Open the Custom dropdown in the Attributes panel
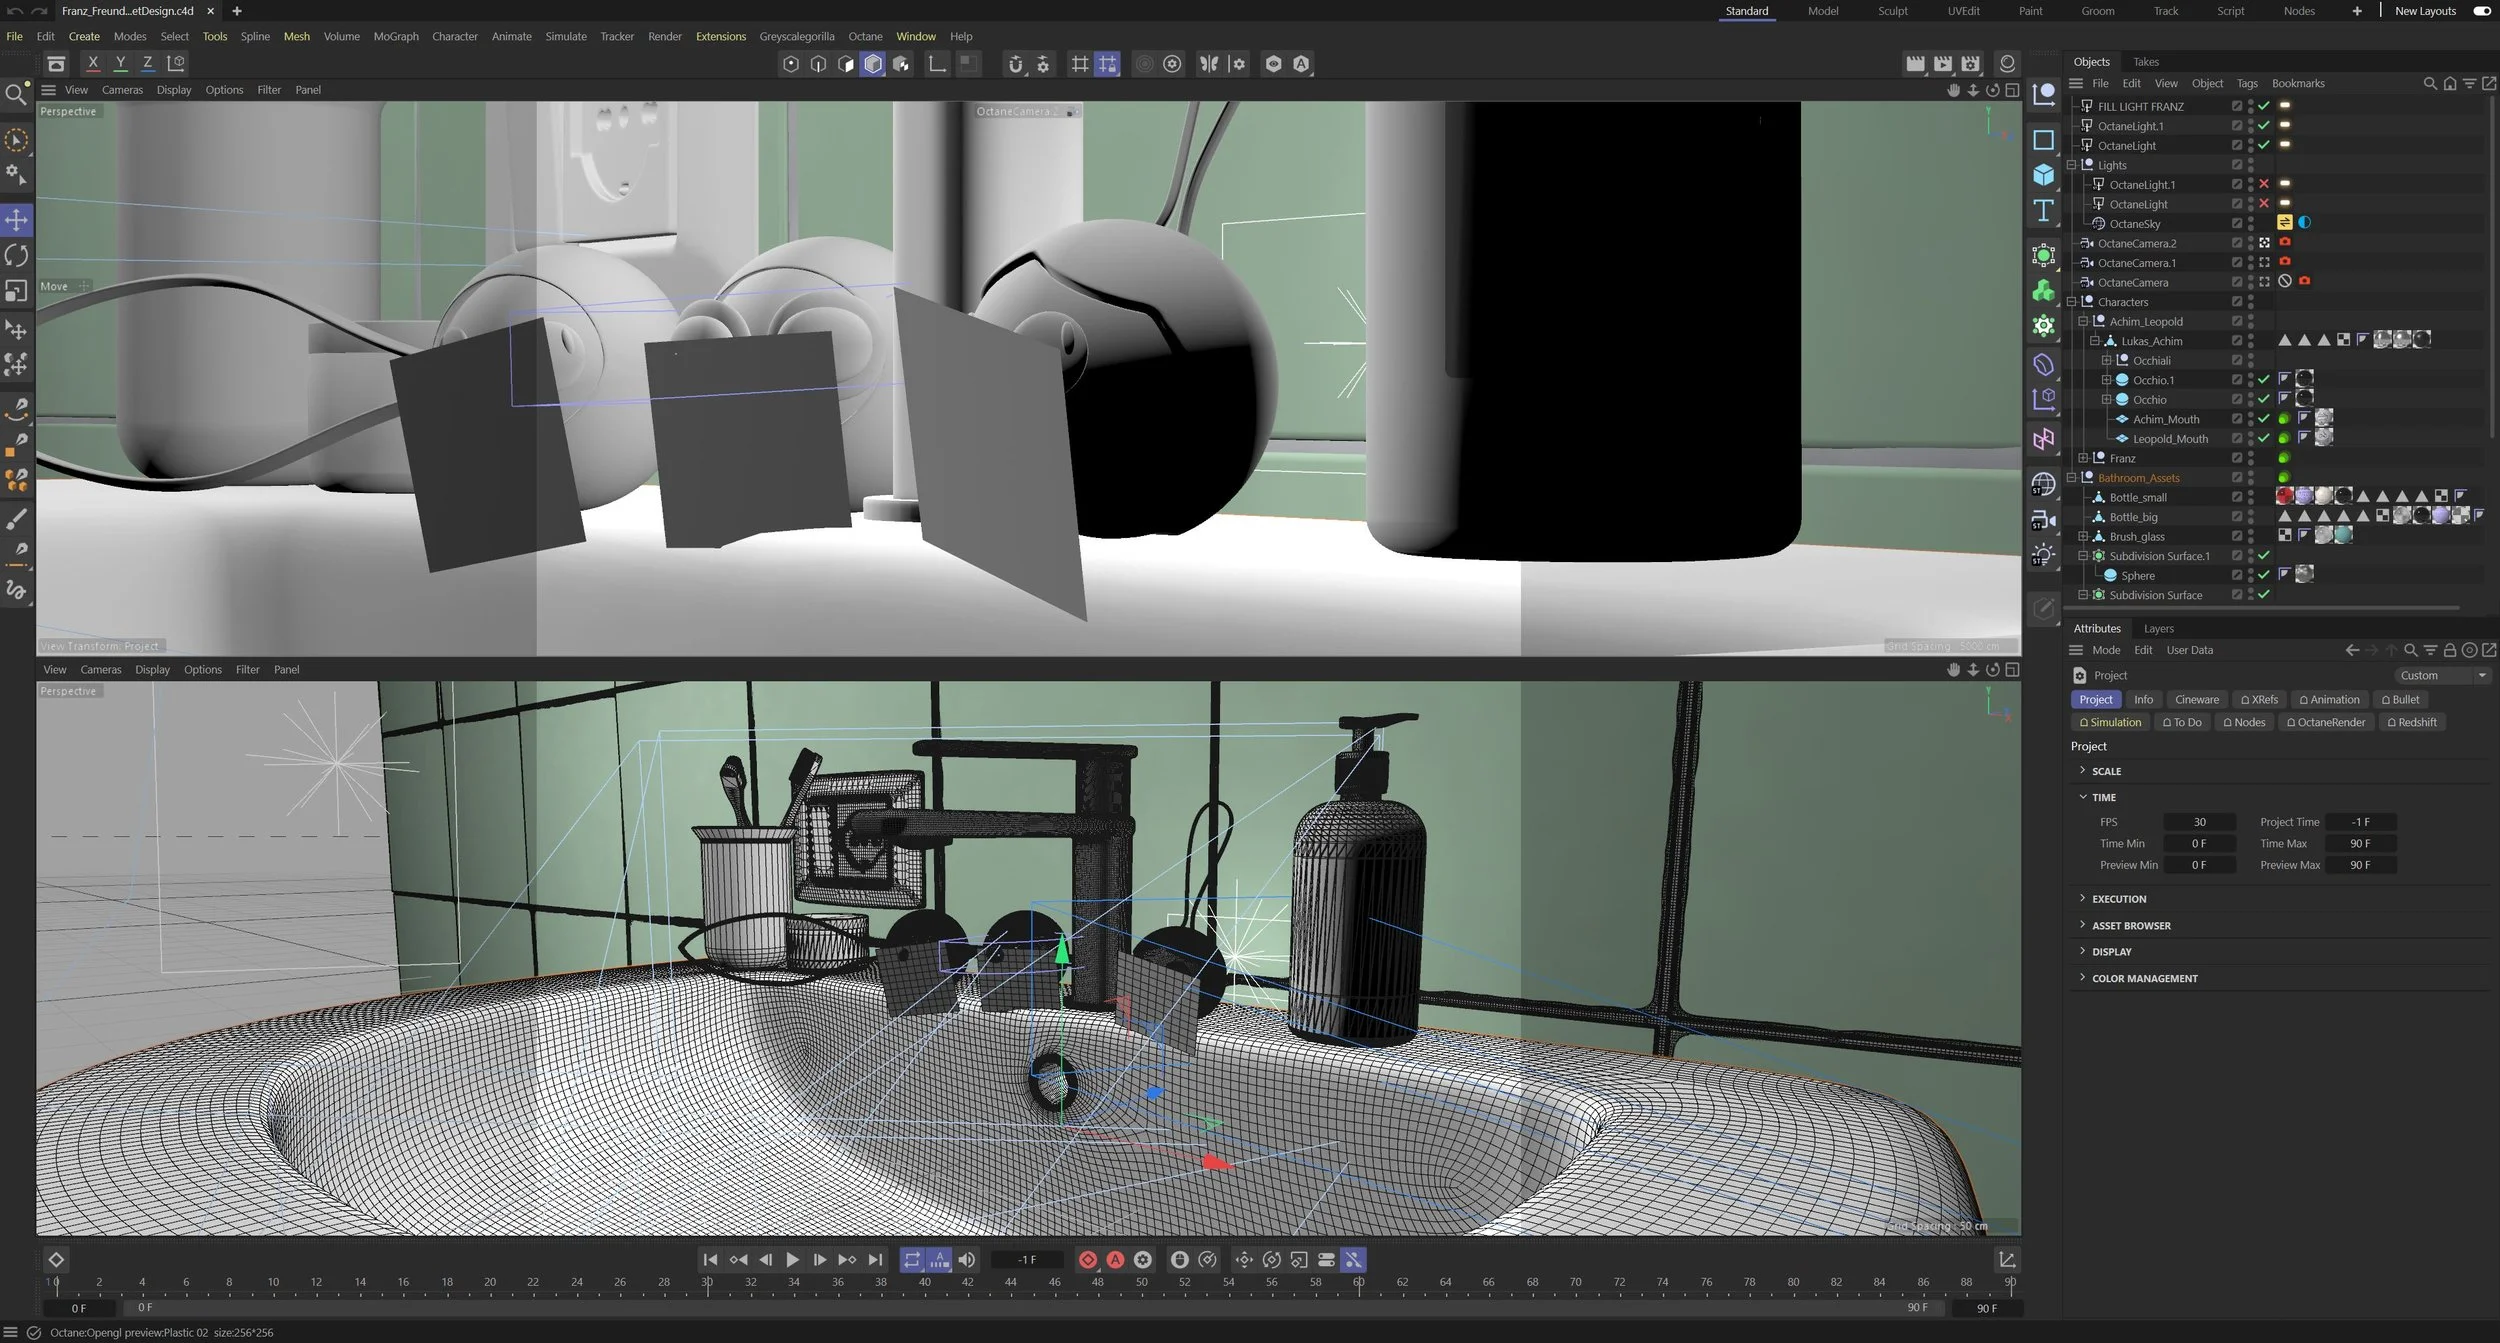Viewport: 2500px width, 1343px height. [2440, 675]
